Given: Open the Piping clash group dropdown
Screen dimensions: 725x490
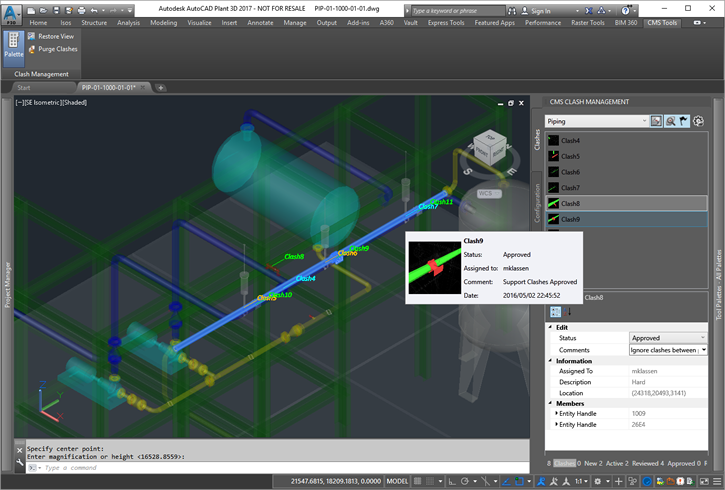Looking at the screenshot, I should tap(597, 121).
